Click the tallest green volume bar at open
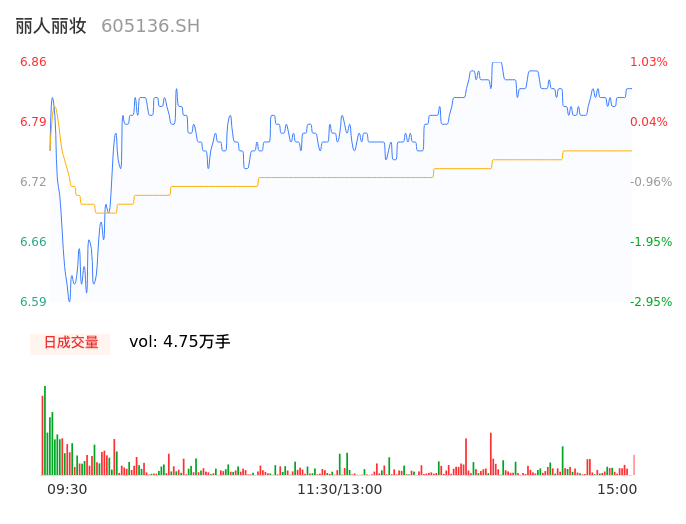686x524 pixels. point(45,430)
